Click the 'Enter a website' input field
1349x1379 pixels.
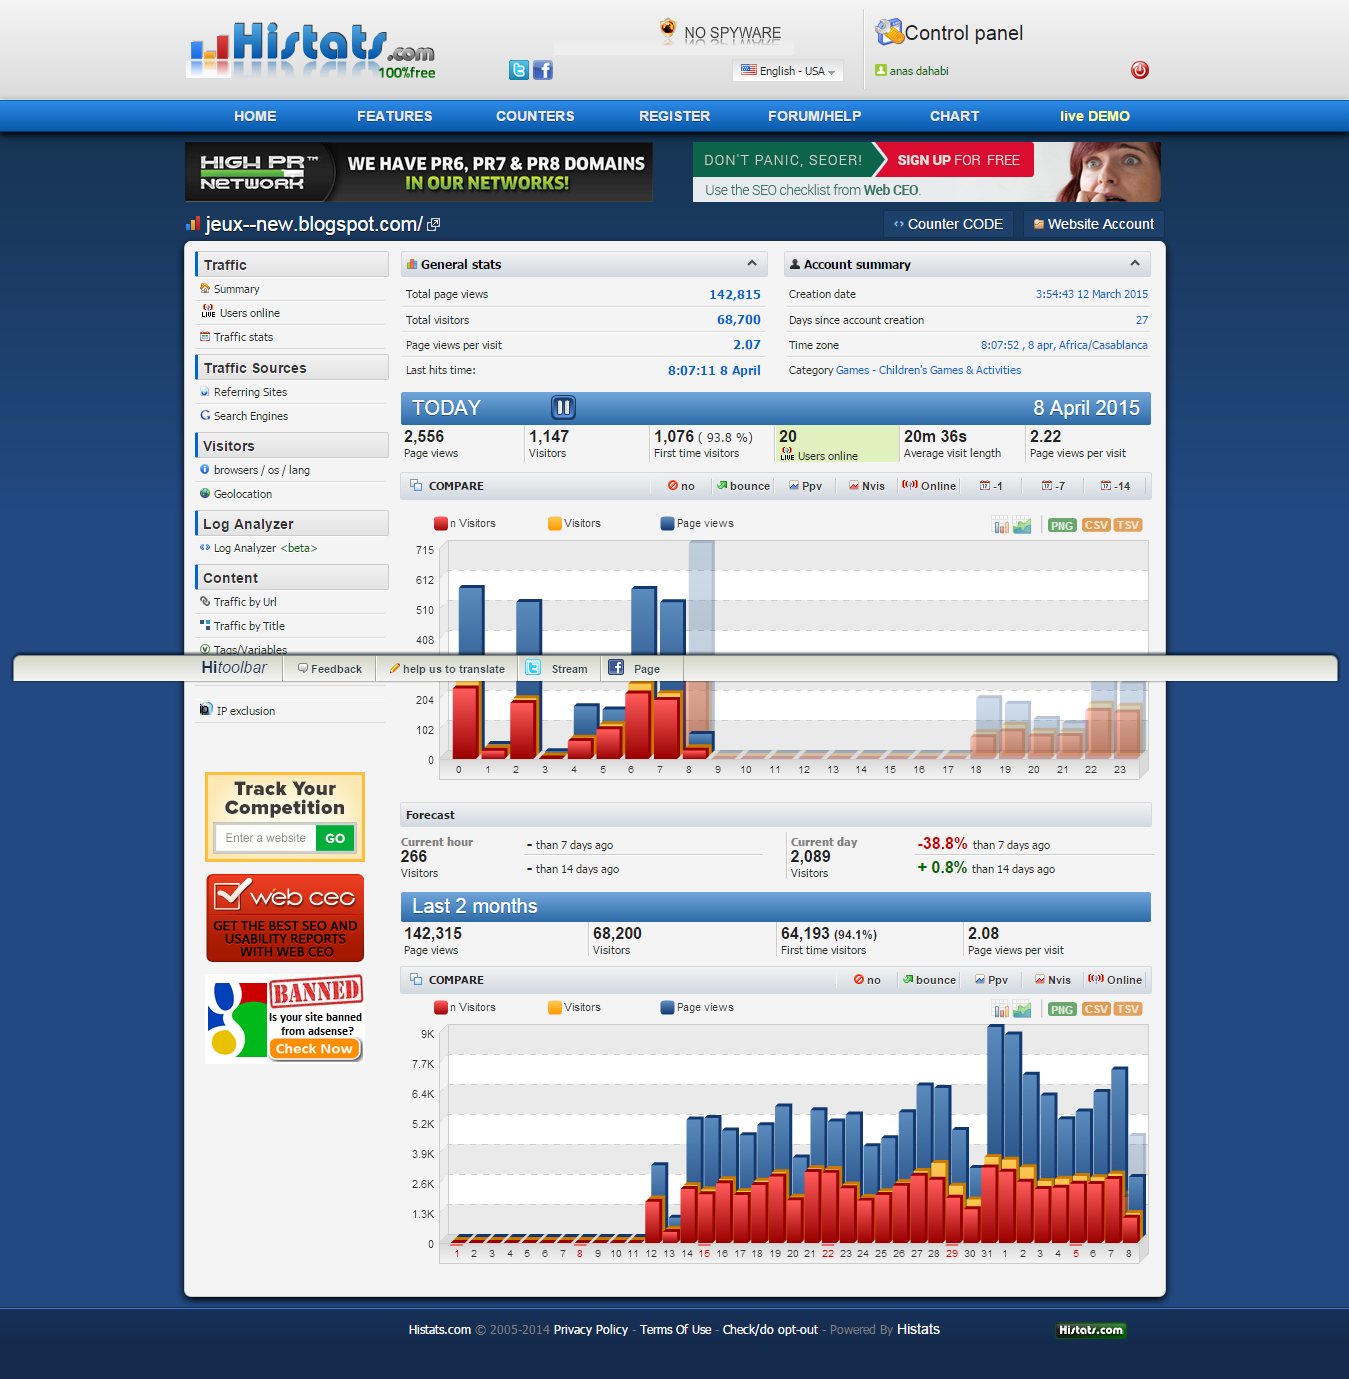pyautogui.click(x=266, y=838)
